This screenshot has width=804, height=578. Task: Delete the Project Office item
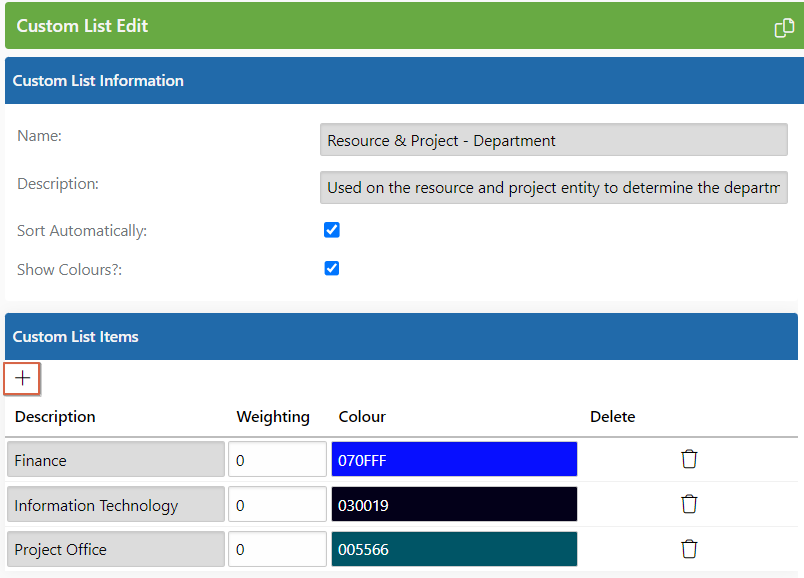point(689,549)
